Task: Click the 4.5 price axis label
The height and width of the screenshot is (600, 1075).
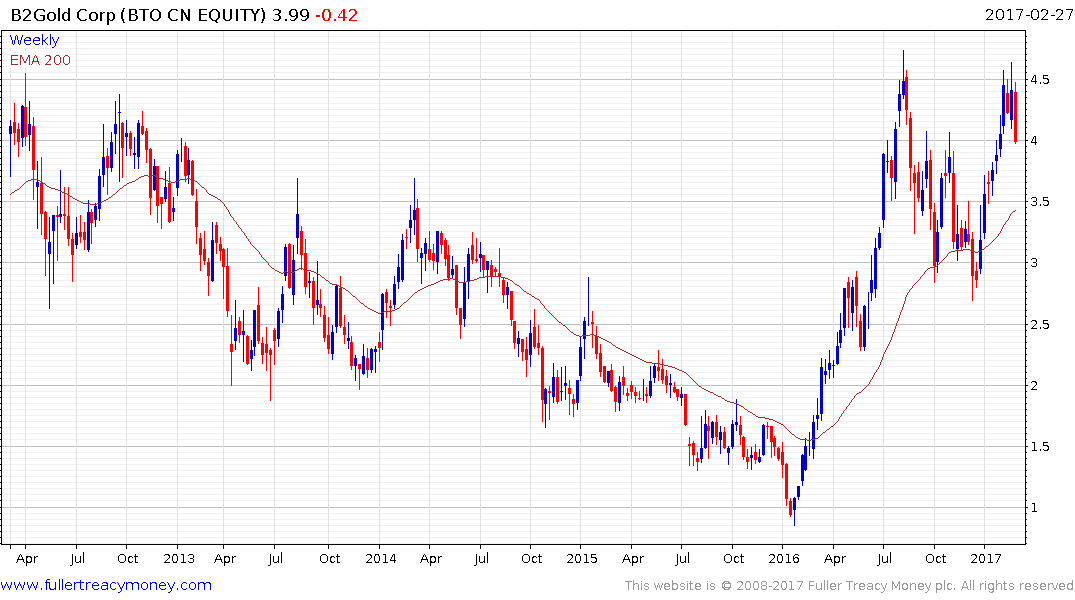Action: pos(1039,80)
